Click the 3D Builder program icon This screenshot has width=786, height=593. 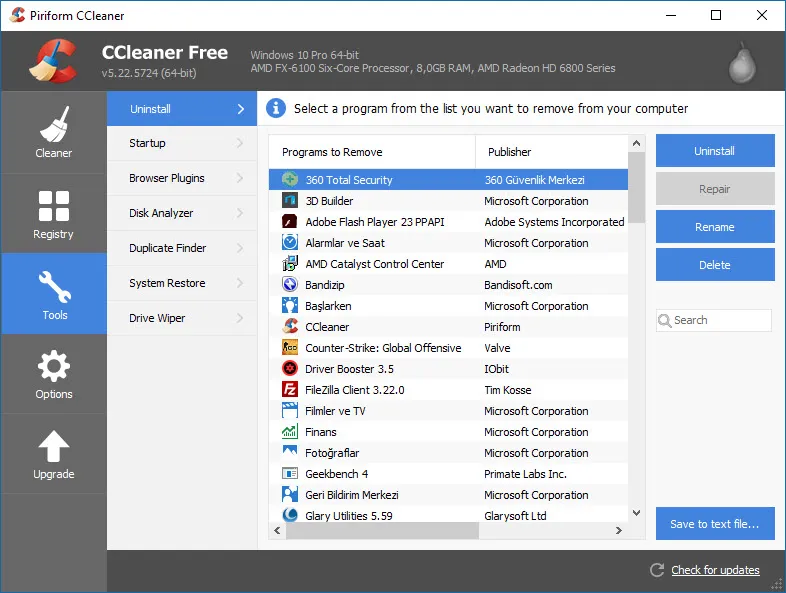[x=290, y=201]
